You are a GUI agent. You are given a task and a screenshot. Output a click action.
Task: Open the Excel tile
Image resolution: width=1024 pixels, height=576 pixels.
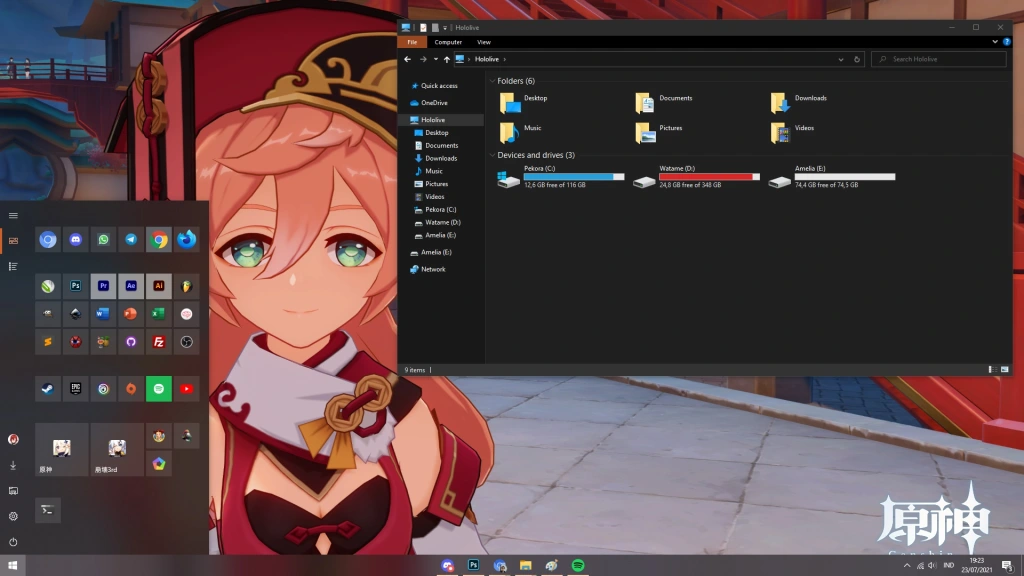[x=159, y=314]
